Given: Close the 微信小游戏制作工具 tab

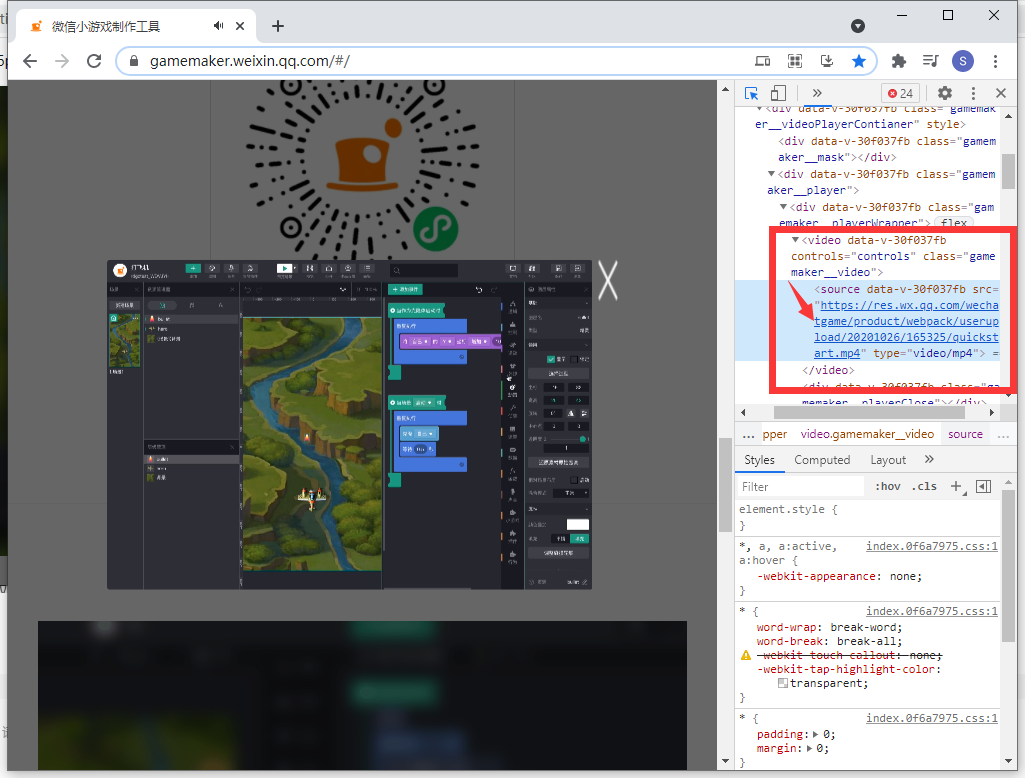Looking at the screenshot, I should tap(240, 25).
